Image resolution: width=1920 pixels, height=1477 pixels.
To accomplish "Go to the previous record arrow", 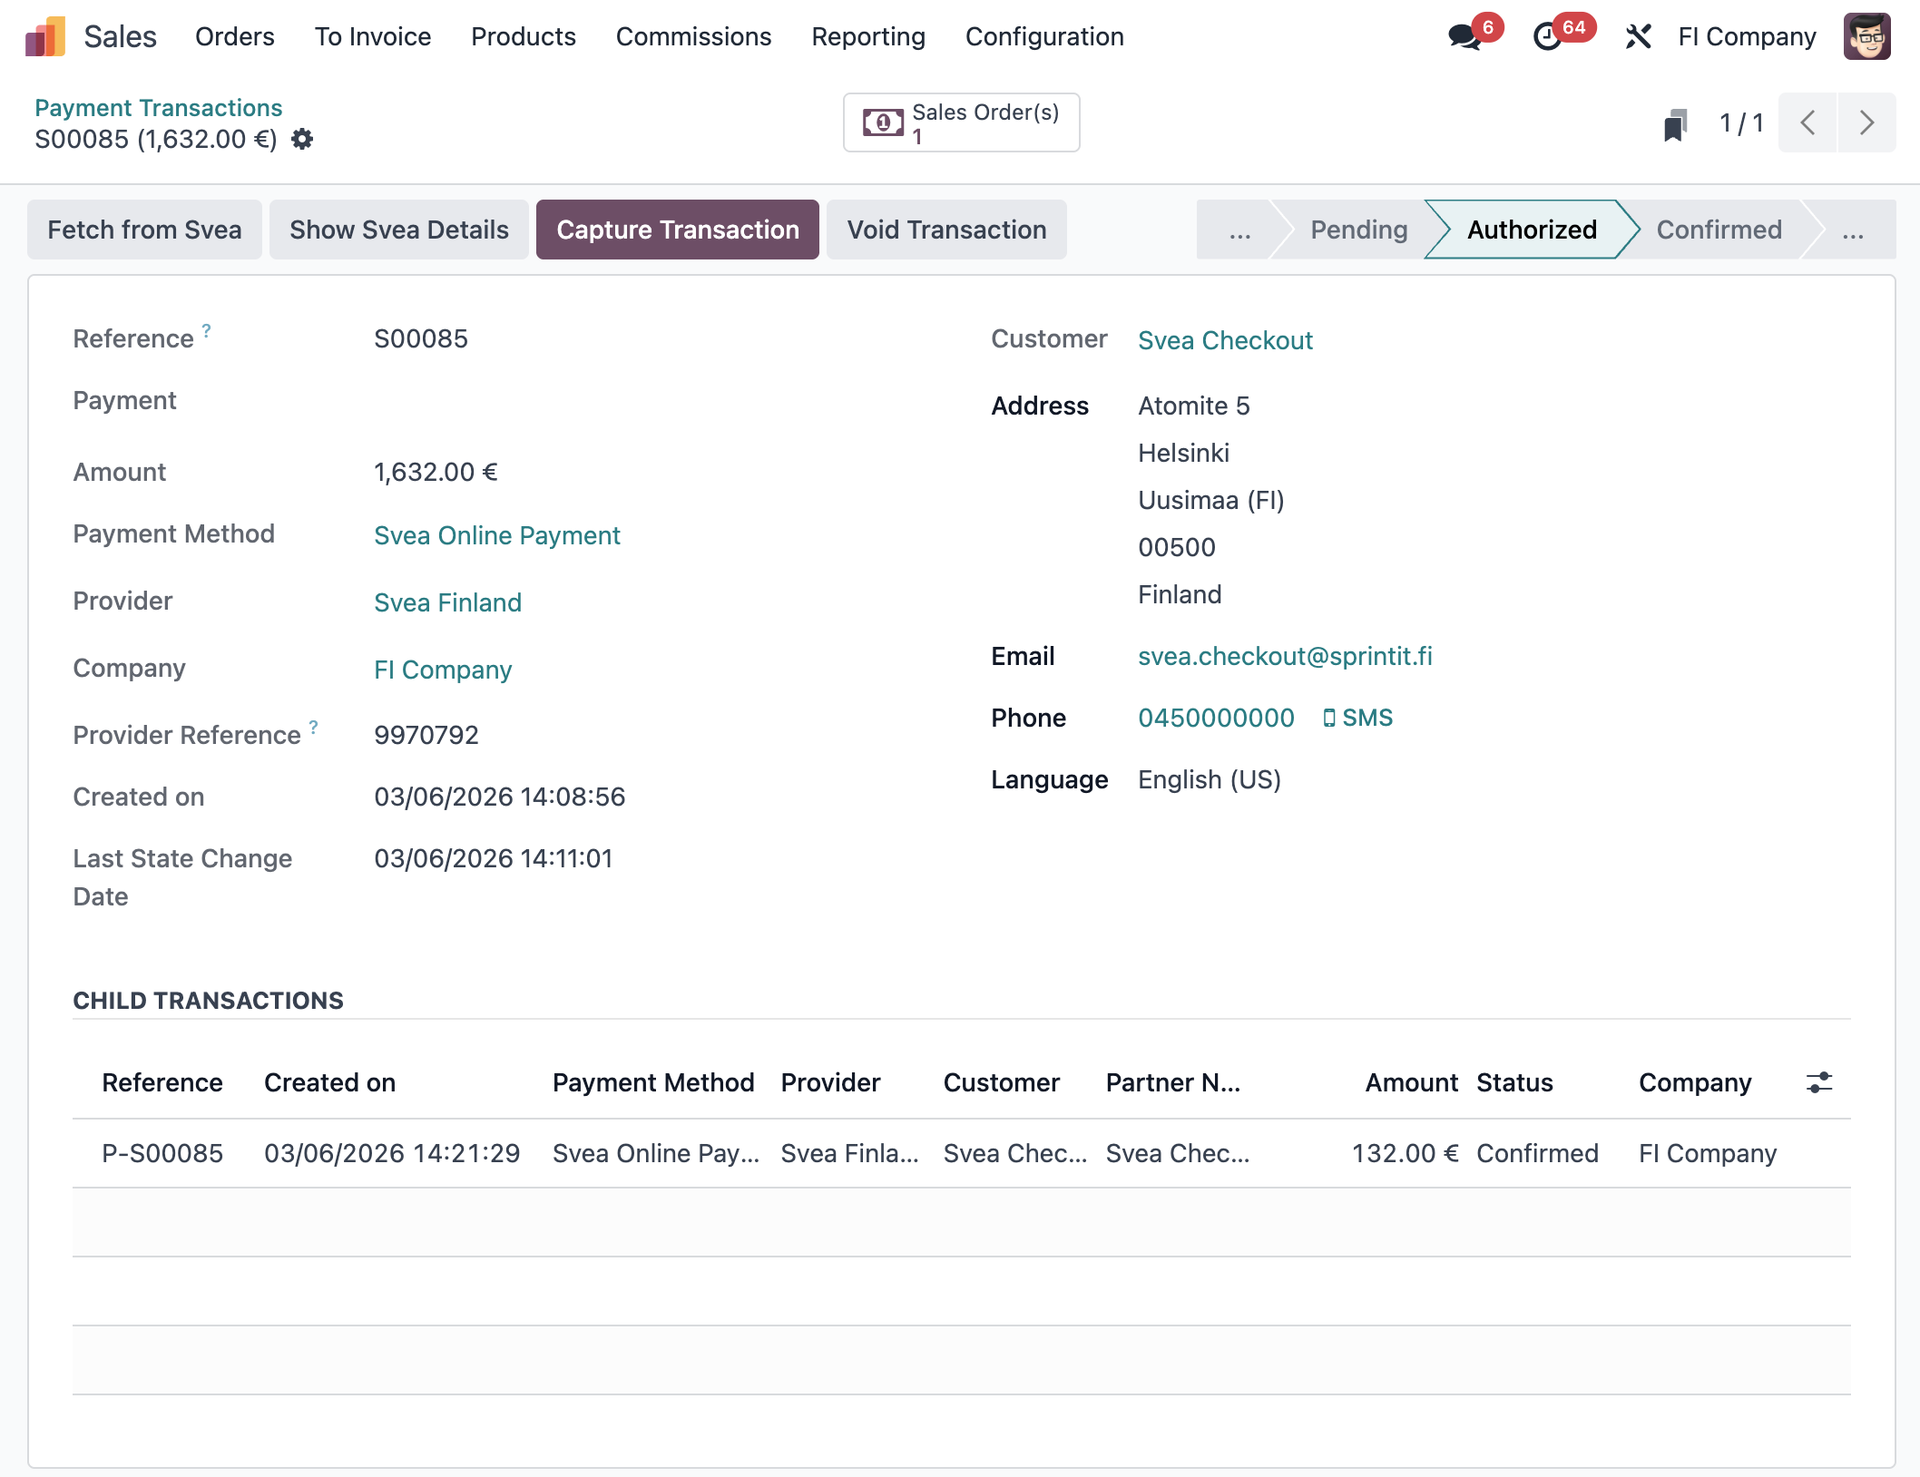I will 1808,123.
